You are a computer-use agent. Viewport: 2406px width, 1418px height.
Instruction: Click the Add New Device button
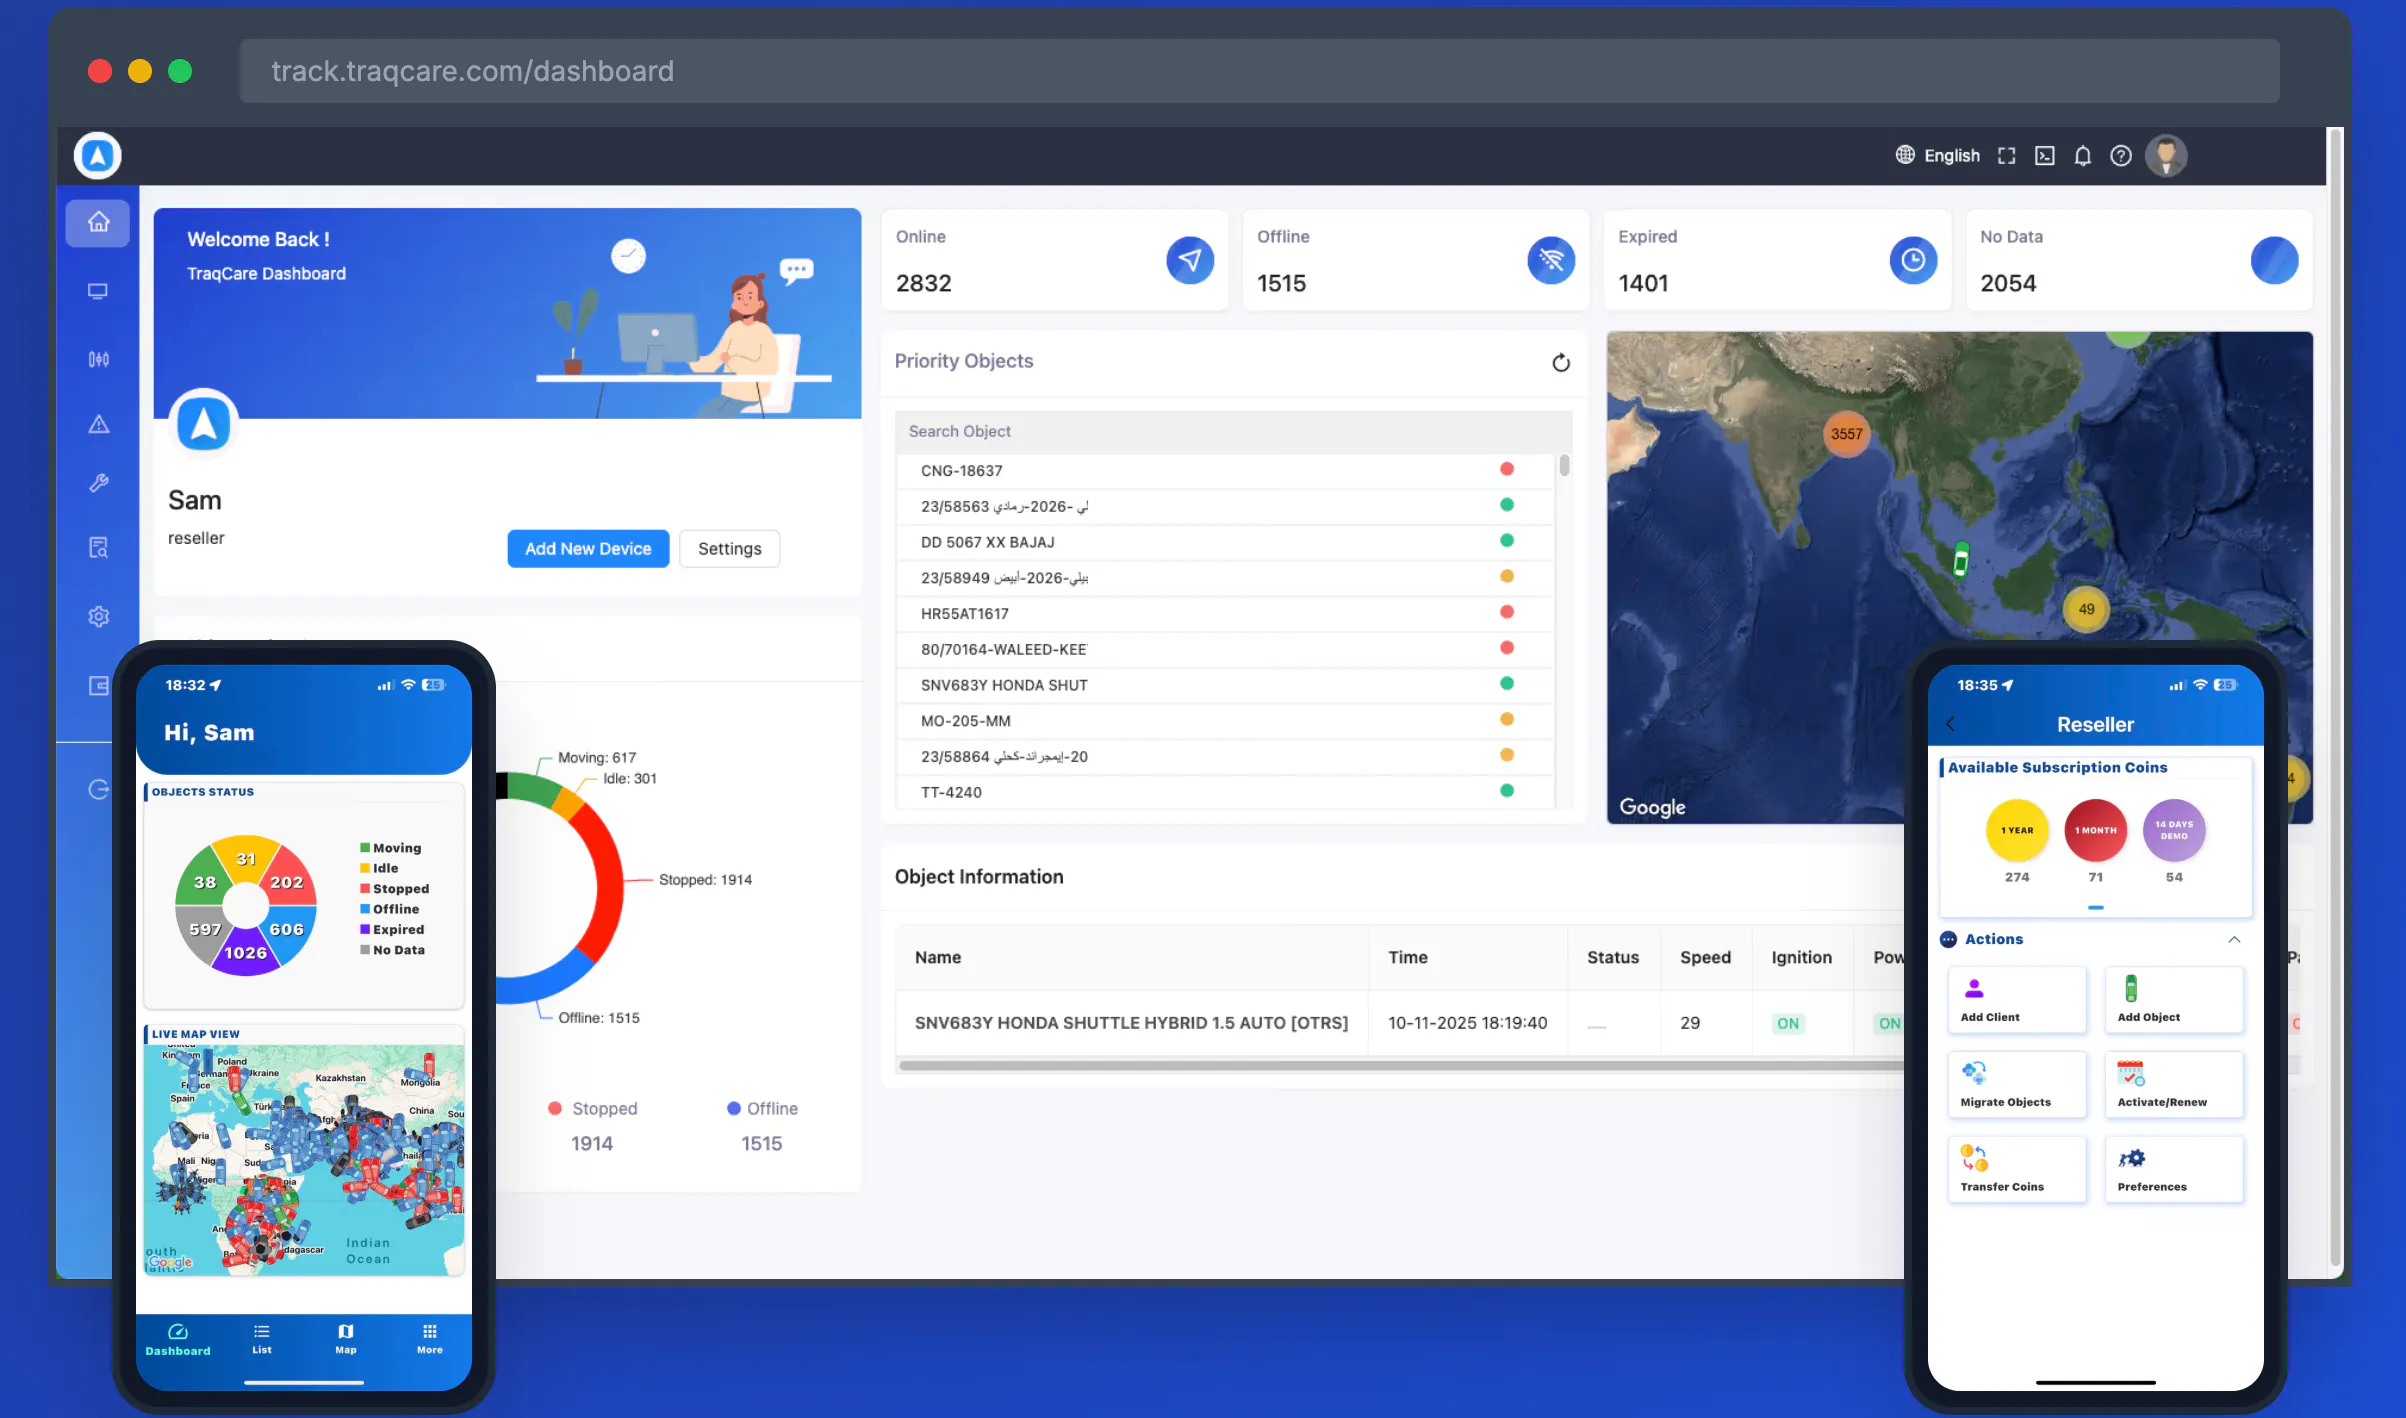588,549
